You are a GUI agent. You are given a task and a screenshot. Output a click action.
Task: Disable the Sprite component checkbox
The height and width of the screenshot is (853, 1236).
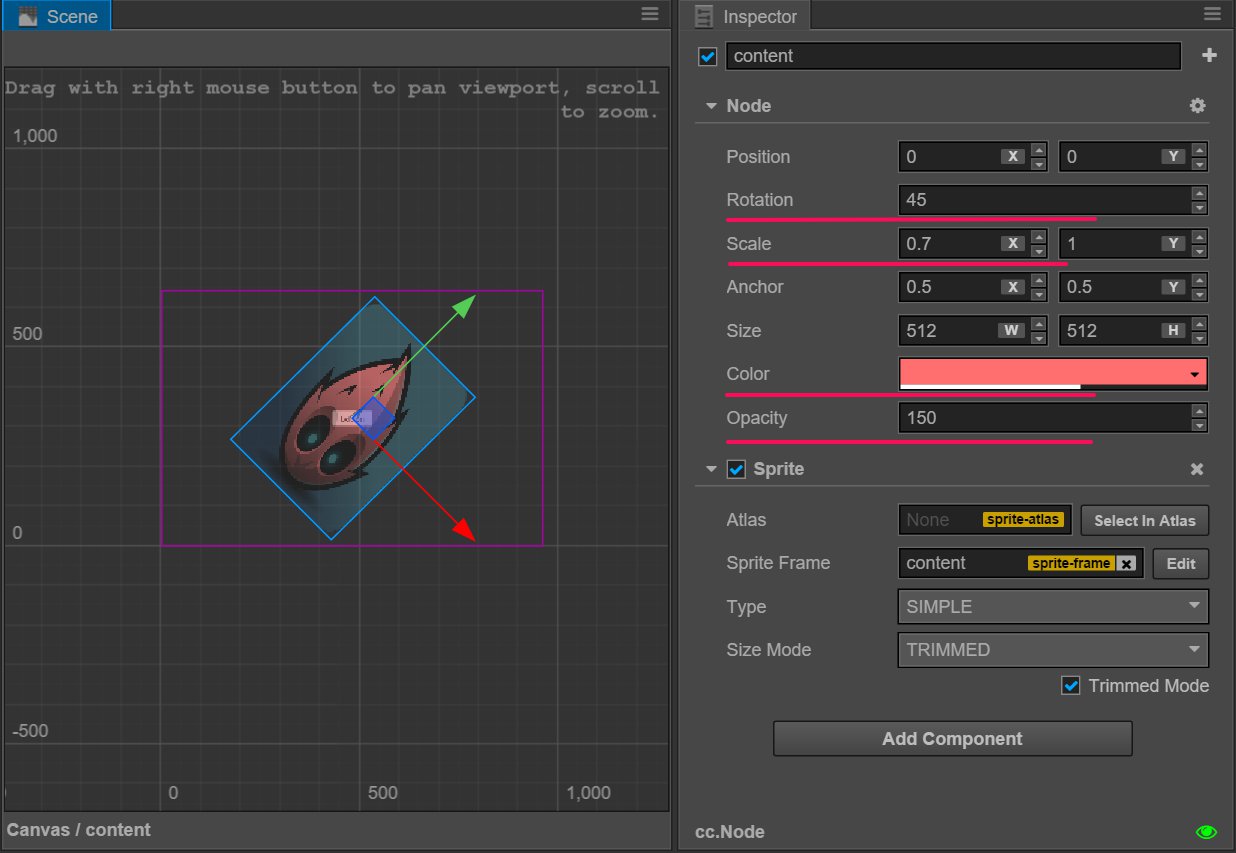(x=737, y=469)
